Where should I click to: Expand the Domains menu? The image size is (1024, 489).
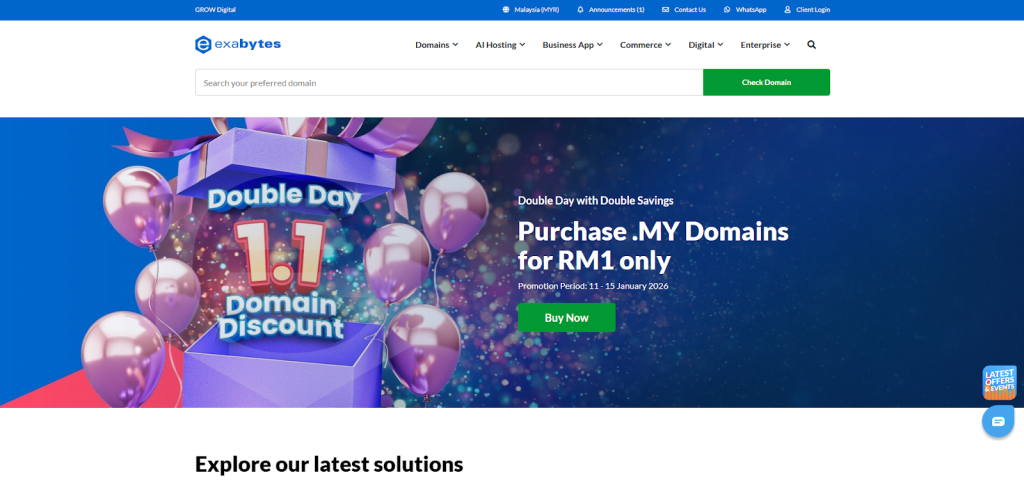[x=437, y=45]
